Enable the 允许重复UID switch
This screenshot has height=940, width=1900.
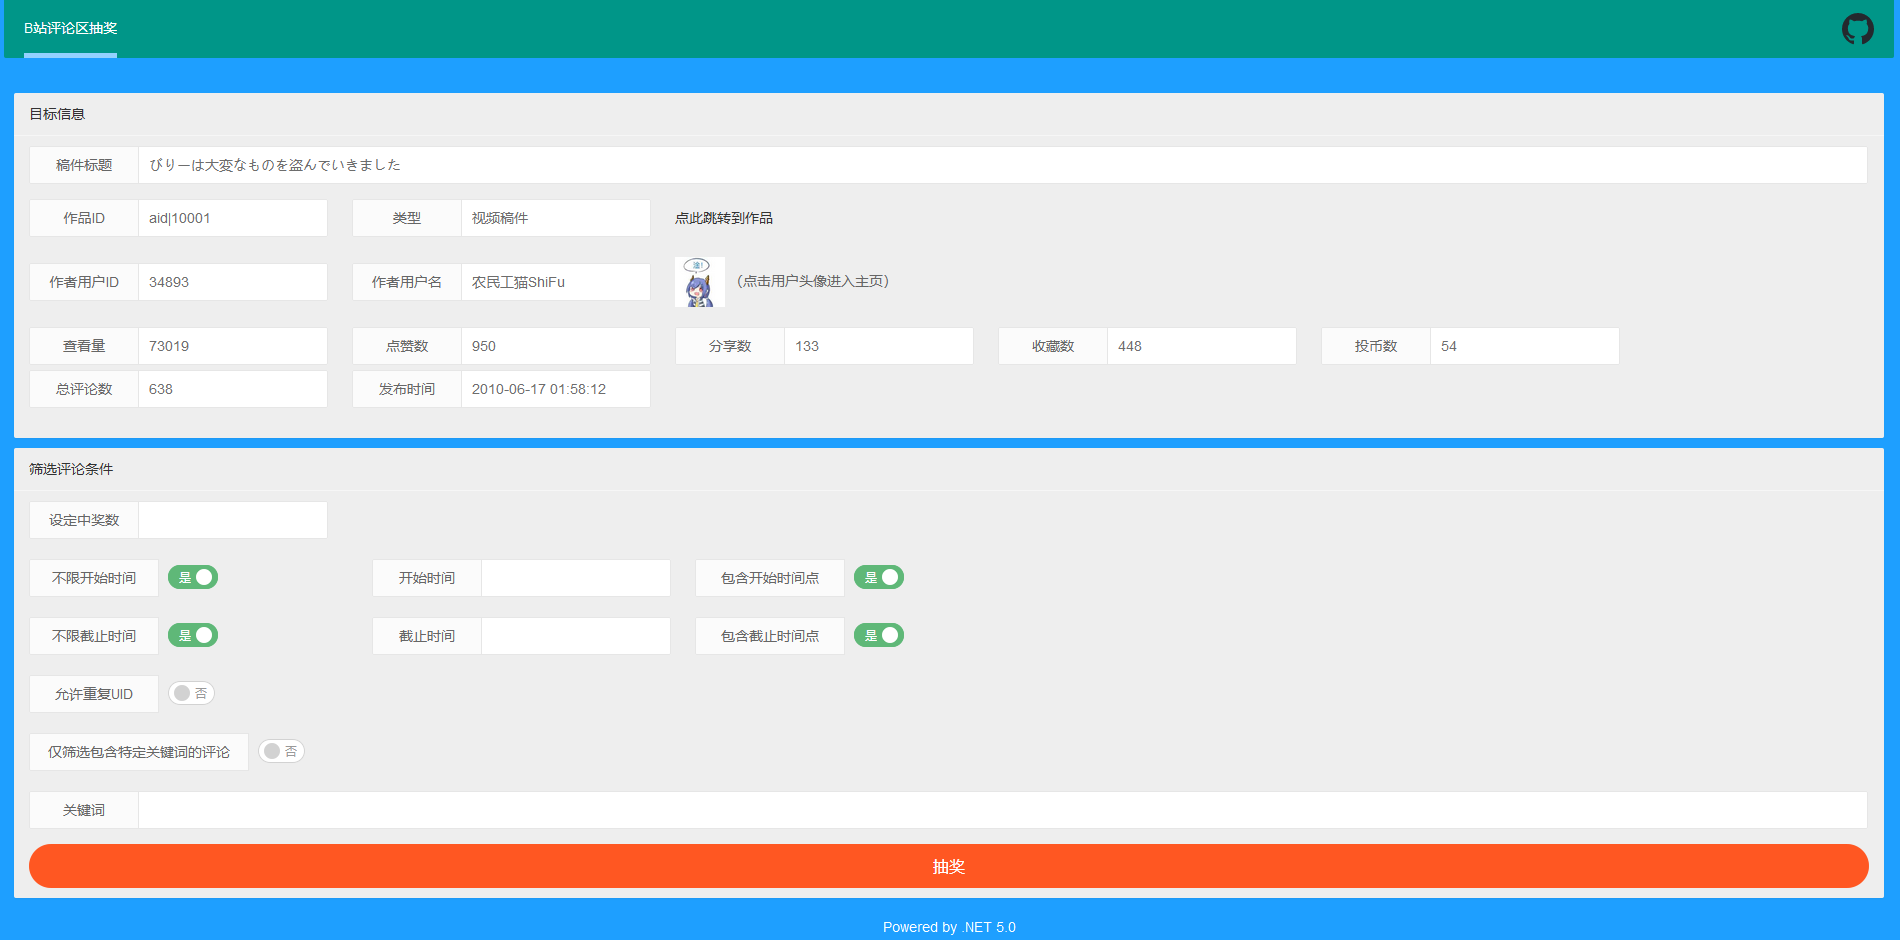(191, 693)
